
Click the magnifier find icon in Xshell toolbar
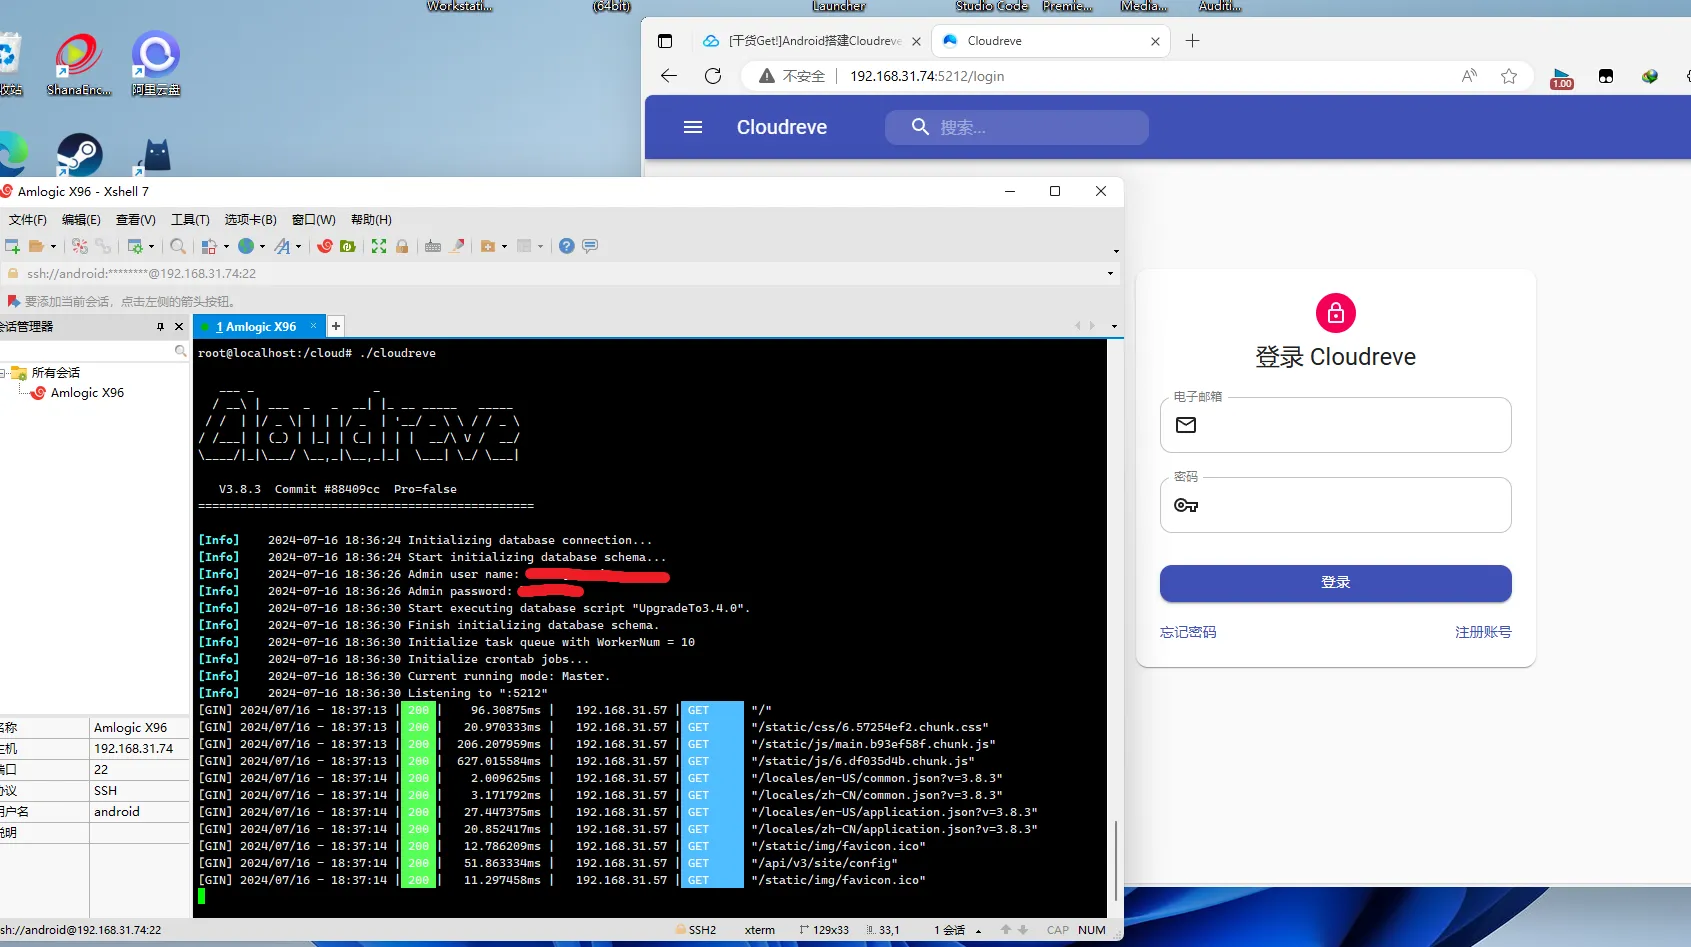(178, 246)
